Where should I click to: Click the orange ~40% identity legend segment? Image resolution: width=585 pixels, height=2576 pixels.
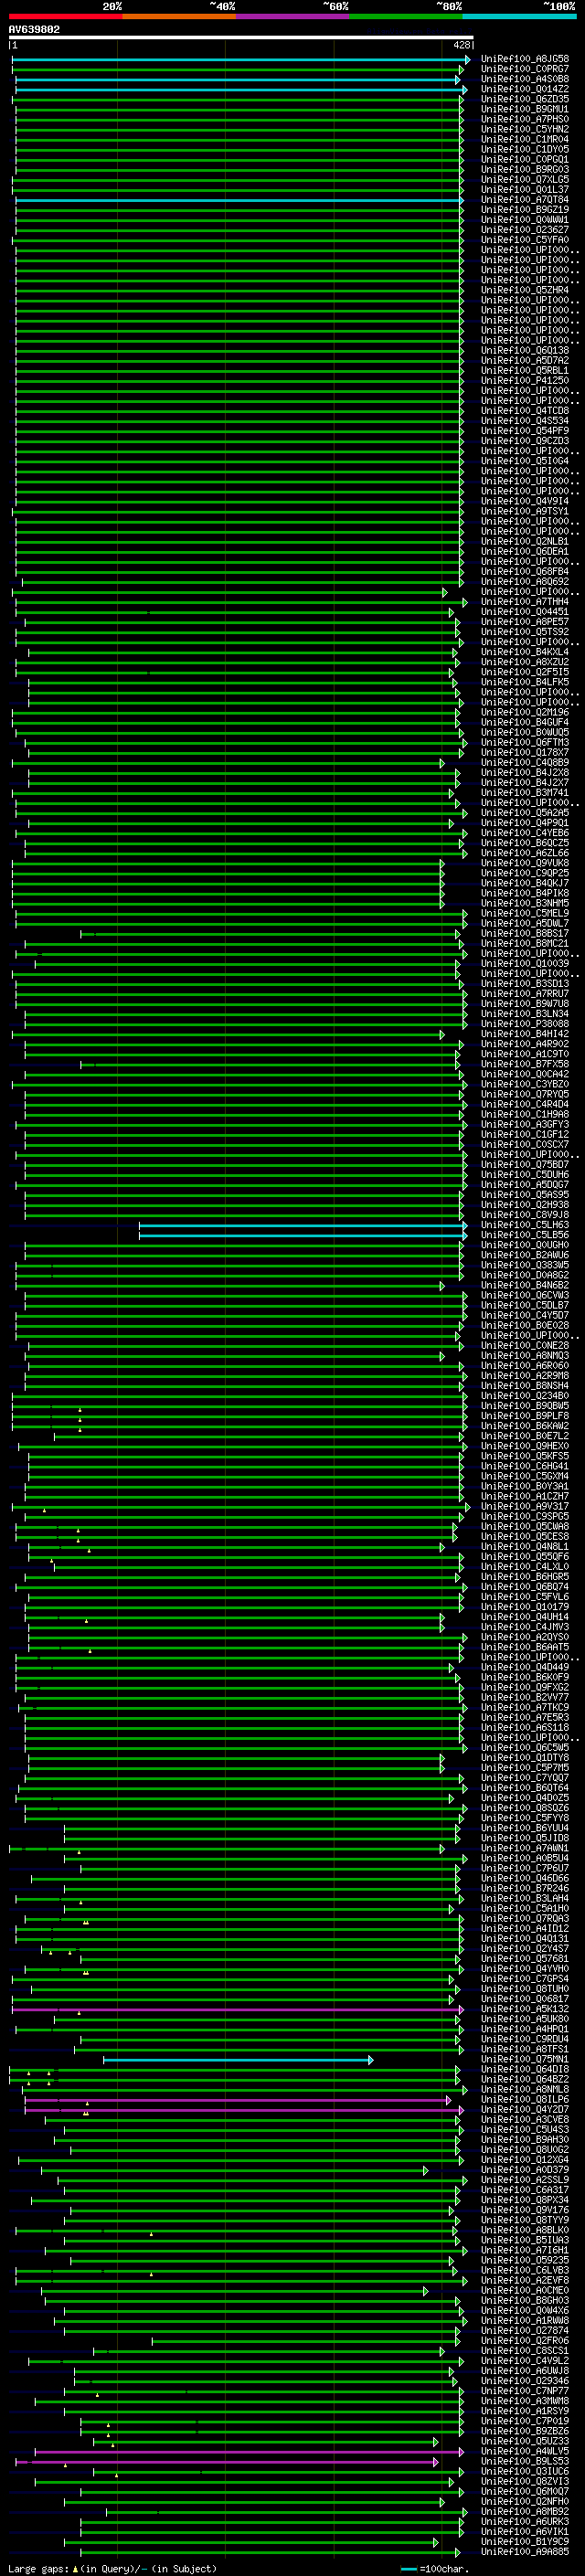point(179,16)
